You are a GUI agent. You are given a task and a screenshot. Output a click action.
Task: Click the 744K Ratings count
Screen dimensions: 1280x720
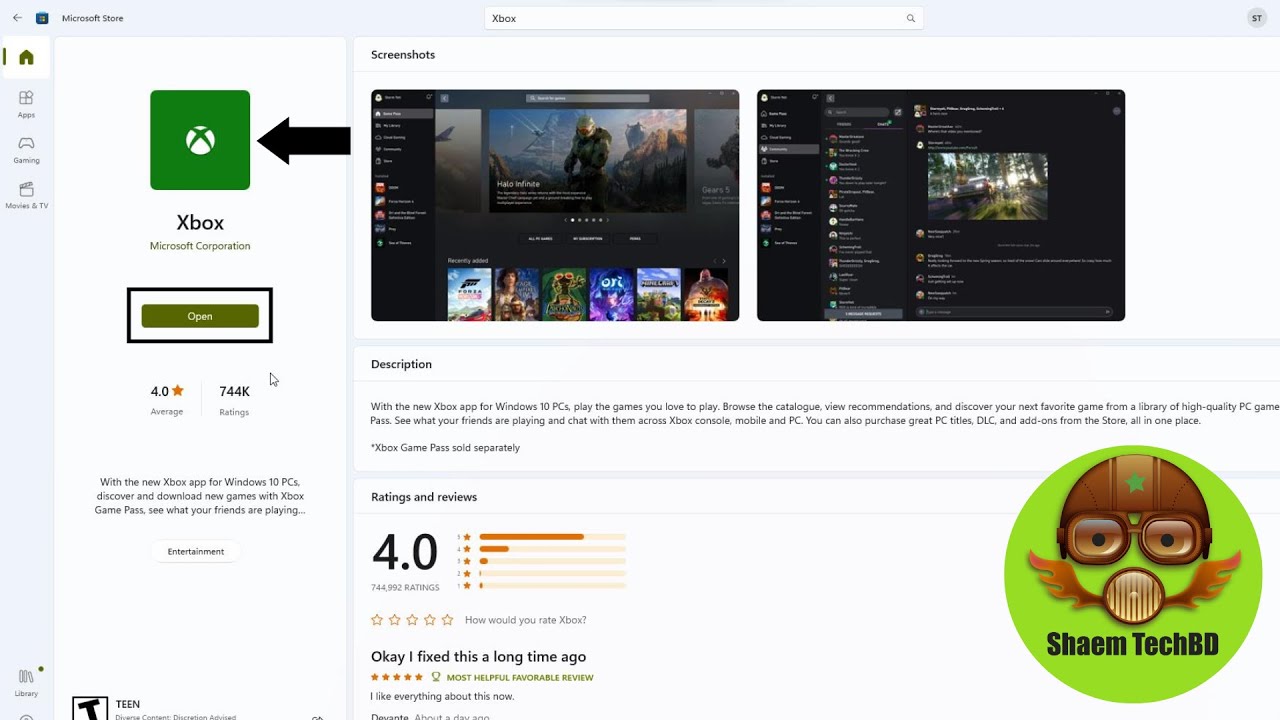[234, 398]
